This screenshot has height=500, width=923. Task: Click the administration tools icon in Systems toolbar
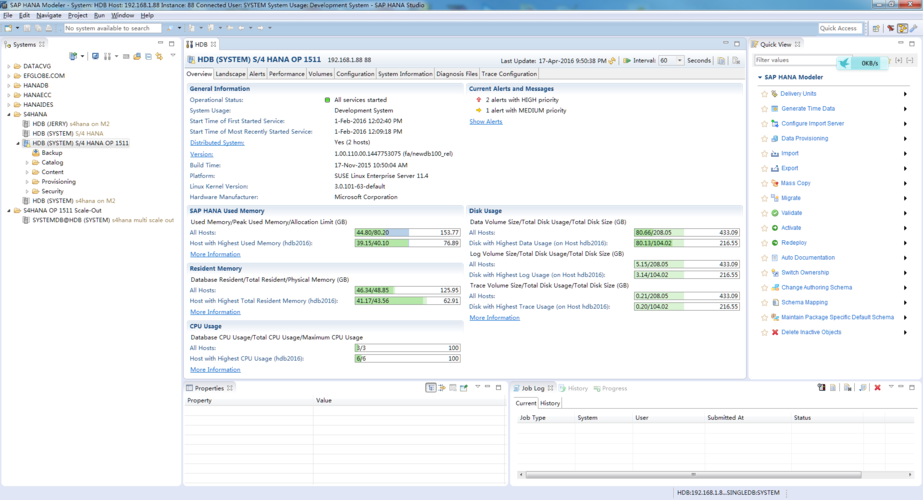pos(107,57)
